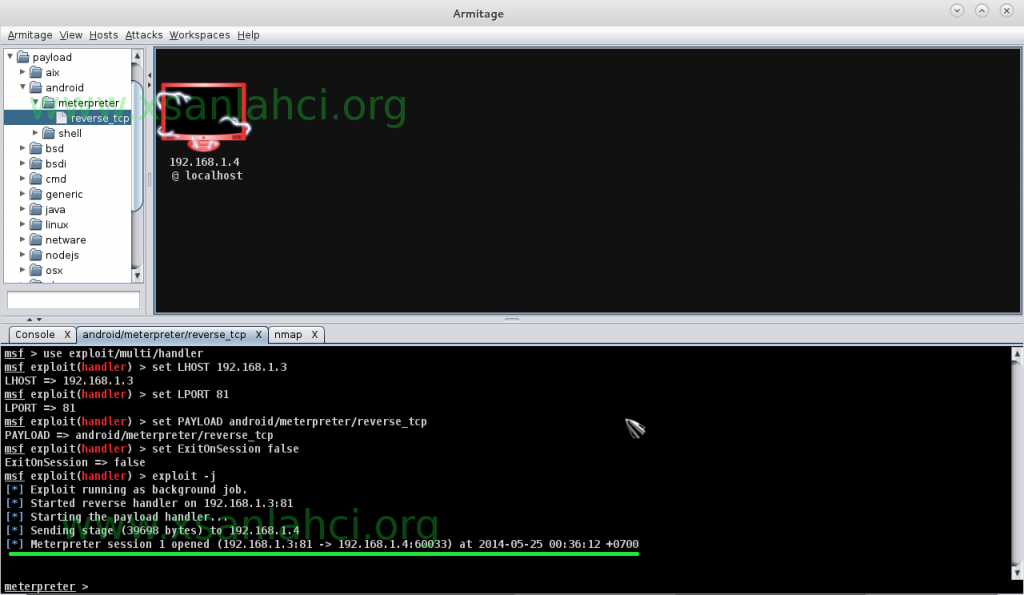
Task: Open the Hosts menu
Action: (103, 35)
